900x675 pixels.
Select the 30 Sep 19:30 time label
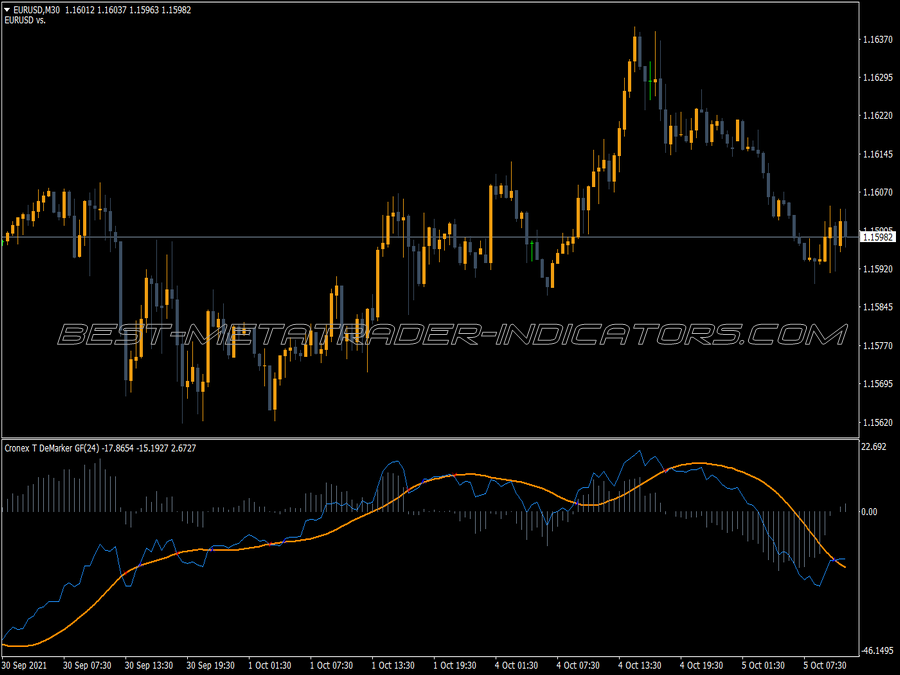pyautogui.click(x=210, y=665)
